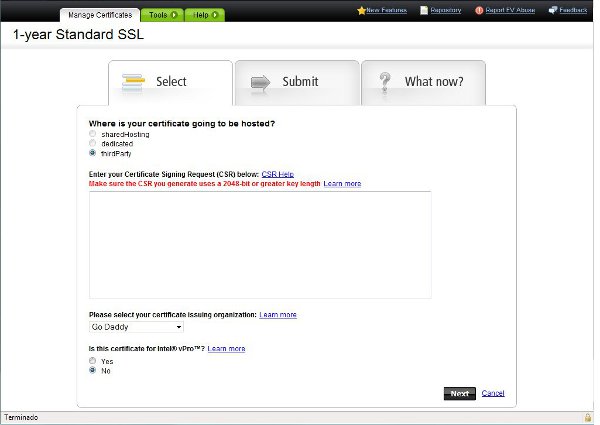Image resolution: width=600 pixels, height=425 pixels.
Task: Click the What now question mark icon
Action: click(x=383, y=82)
